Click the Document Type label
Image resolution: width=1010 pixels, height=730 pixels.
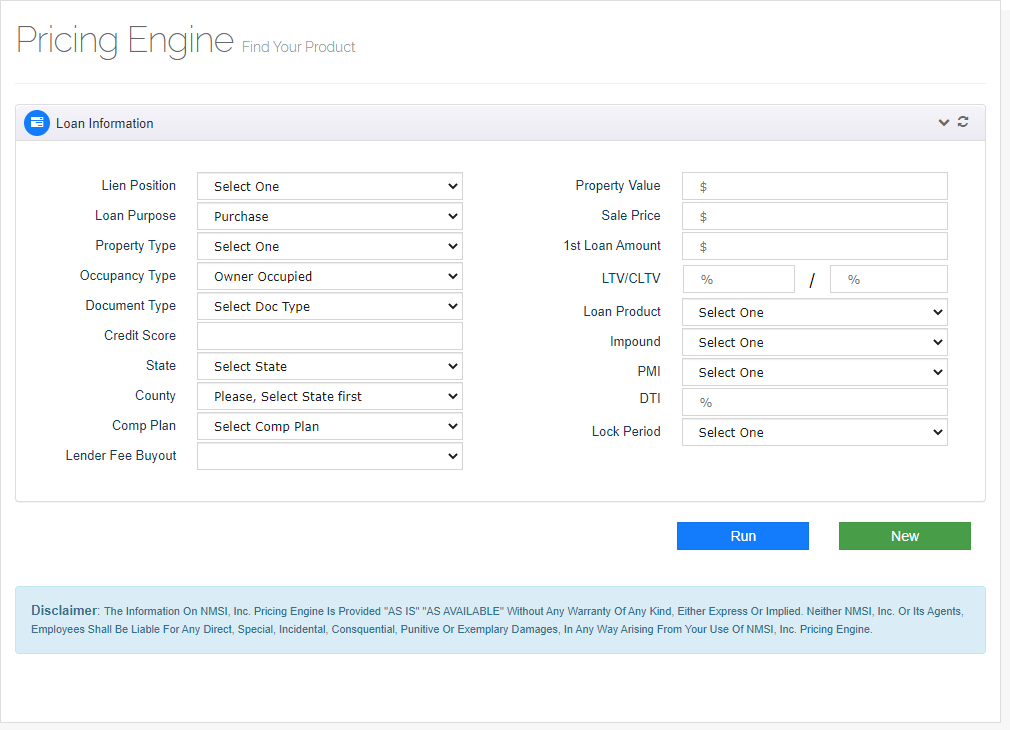point(131,306)
